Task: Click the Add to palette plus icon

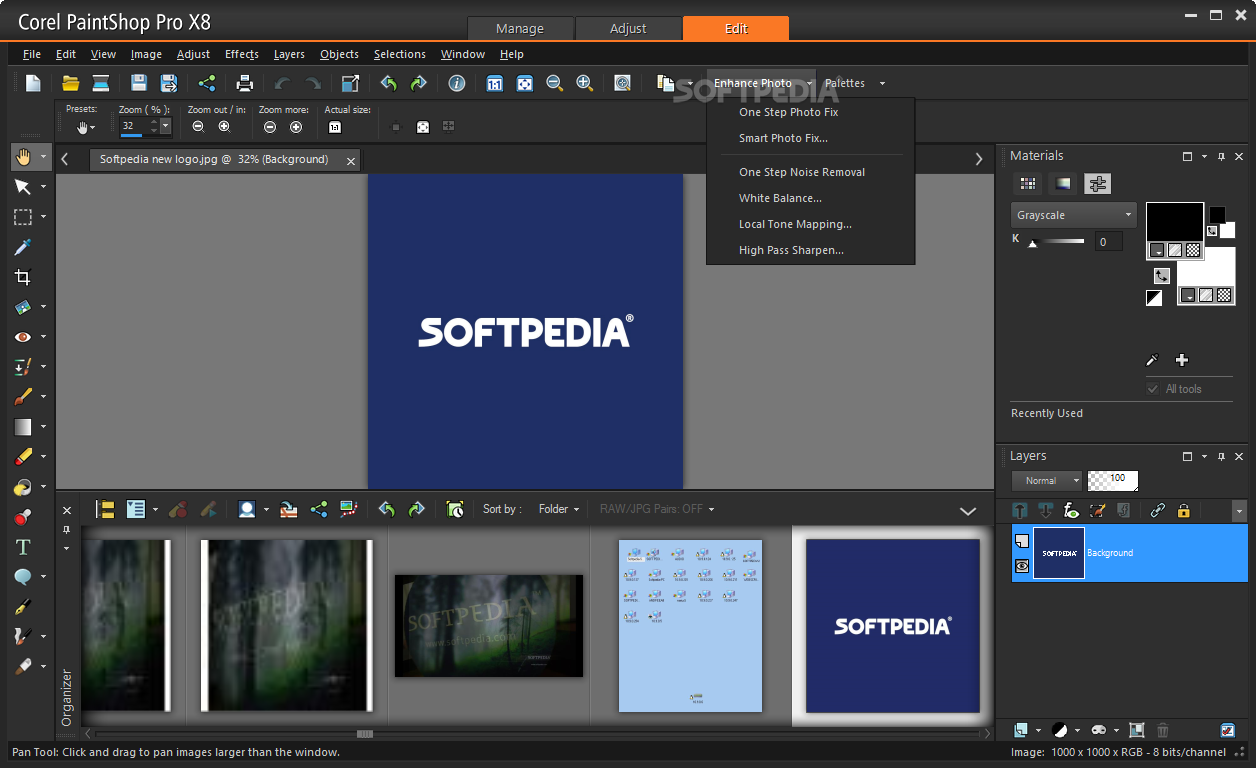Action: (x=1181, y=360)
